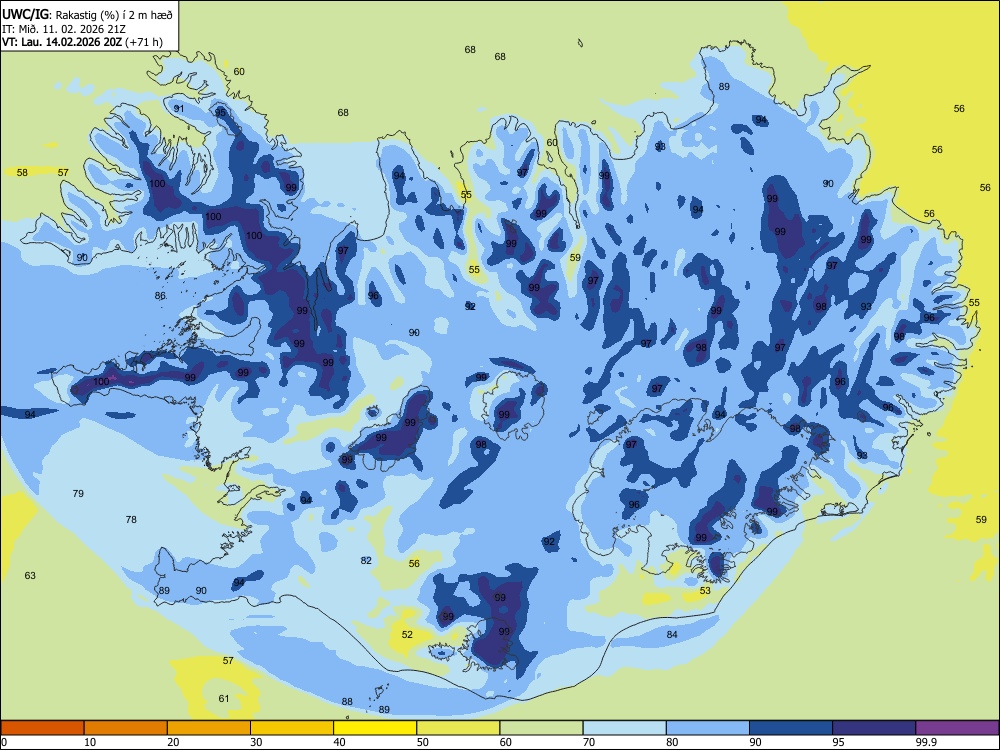Click the title text 'Rakastig (%) í 2 m hæð'
This screenshot has height=750, width=1000.
pos(114,15)
